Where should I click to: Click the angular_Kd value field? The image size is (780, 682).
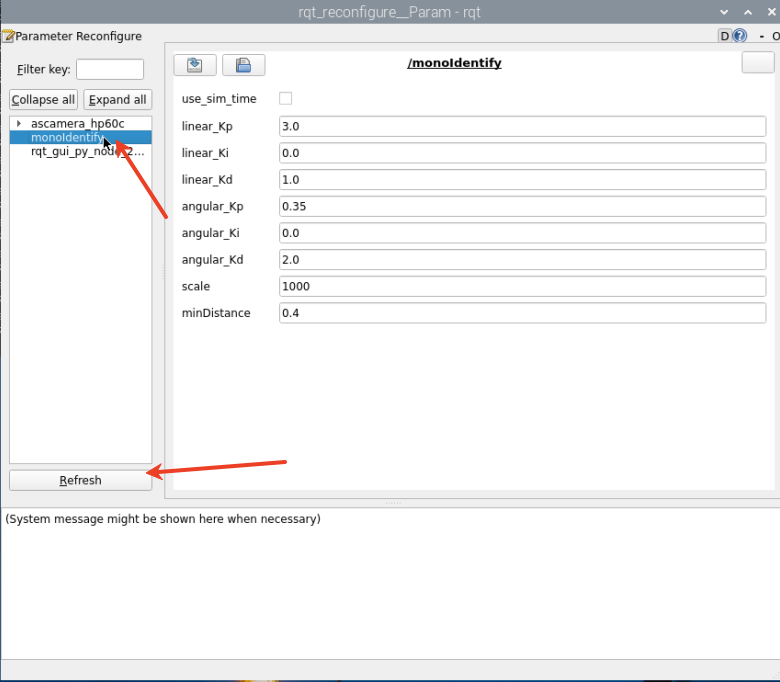521,260
